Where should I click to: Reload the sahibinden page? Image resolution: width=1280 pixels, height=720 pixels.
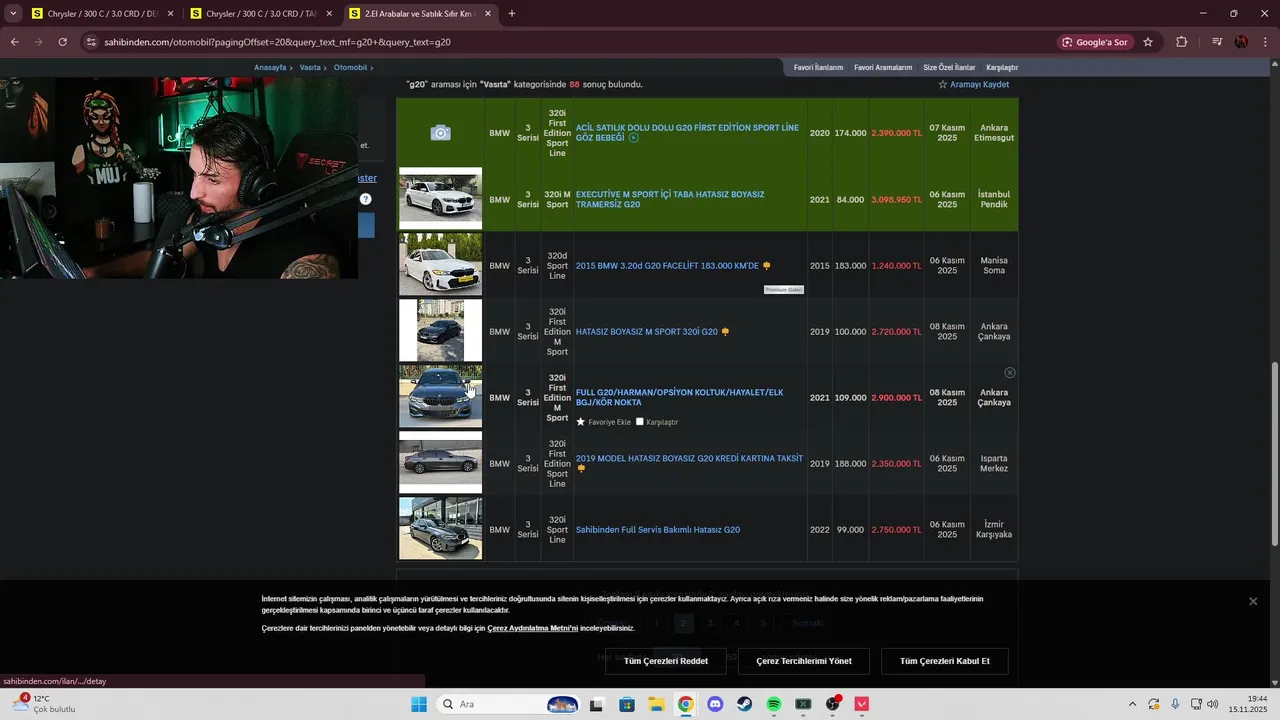pyautogui.click(x=62, y=42)
